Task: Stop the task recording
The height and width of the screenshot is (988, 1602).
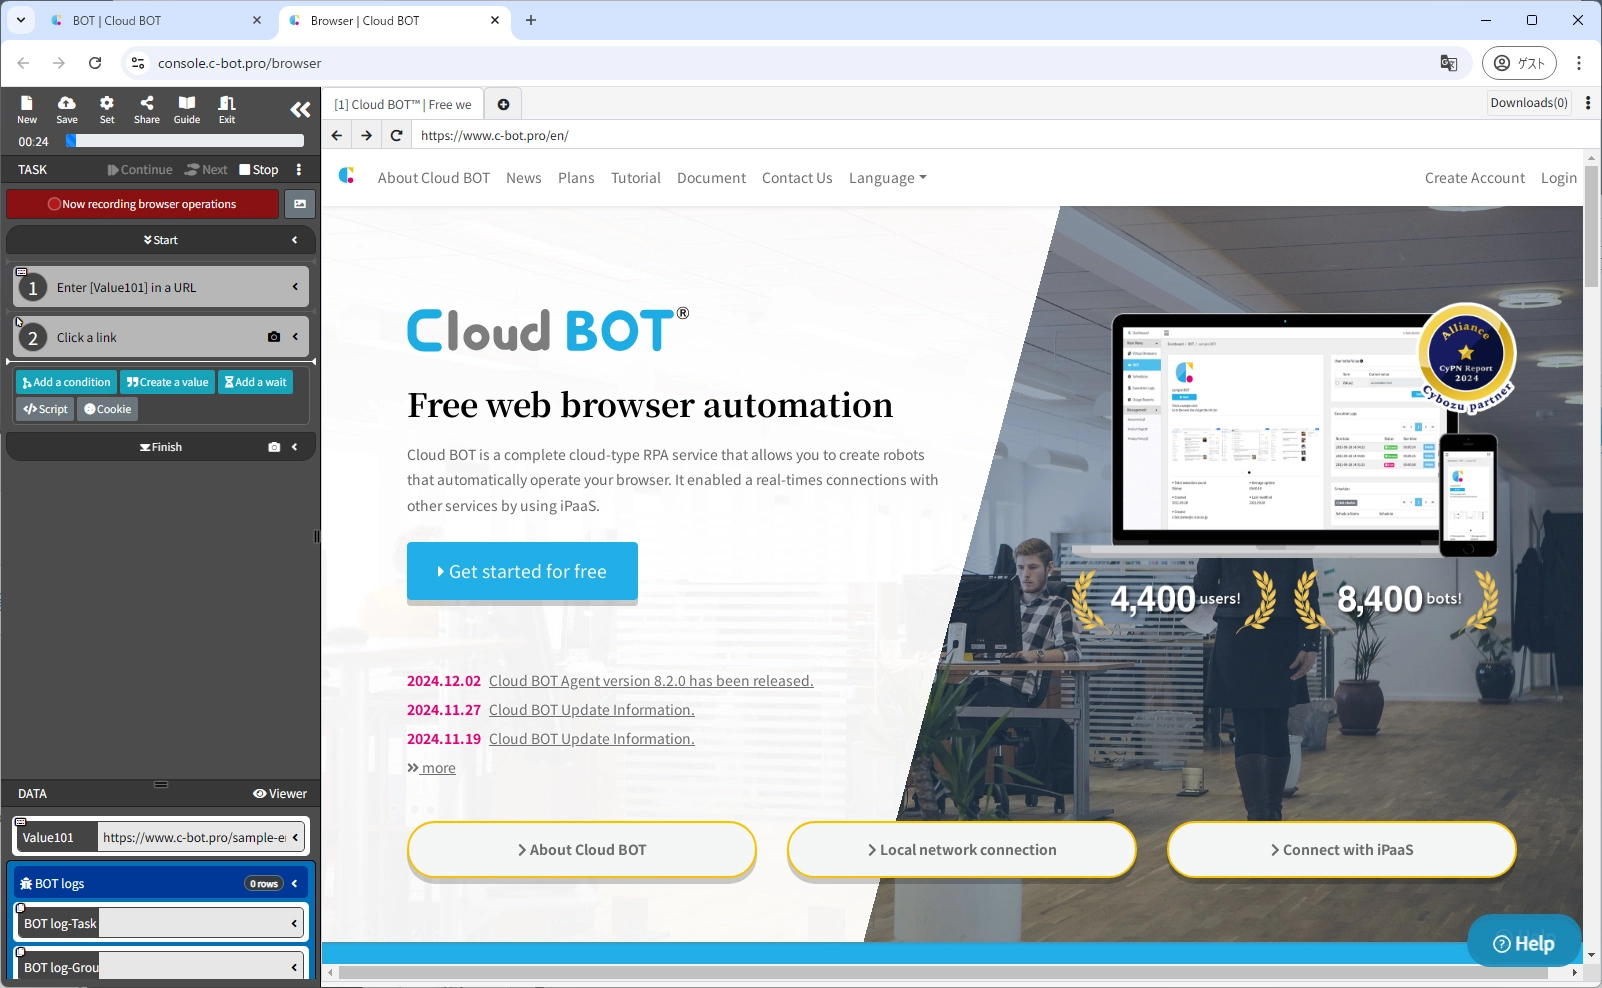Action: 259,170
